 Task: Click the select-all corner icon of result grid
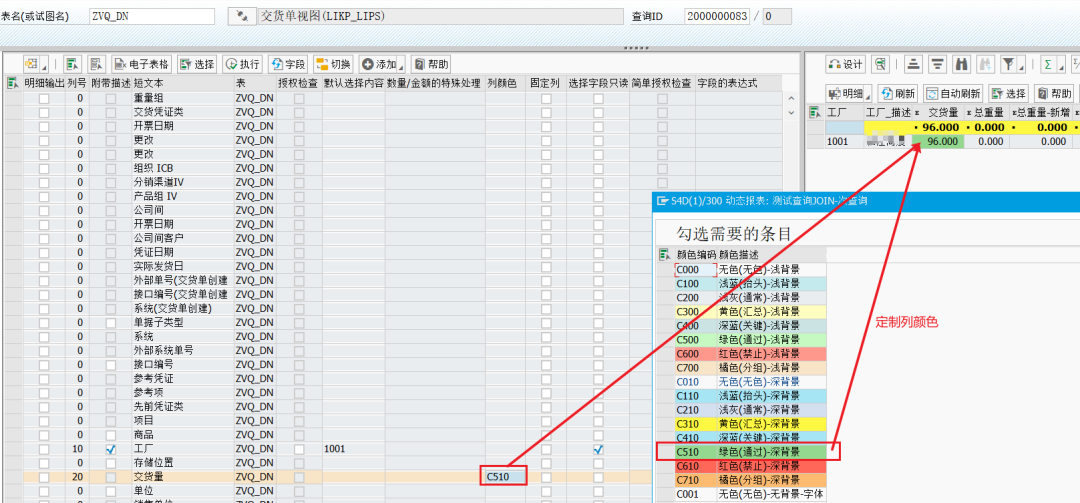point(815,112)
